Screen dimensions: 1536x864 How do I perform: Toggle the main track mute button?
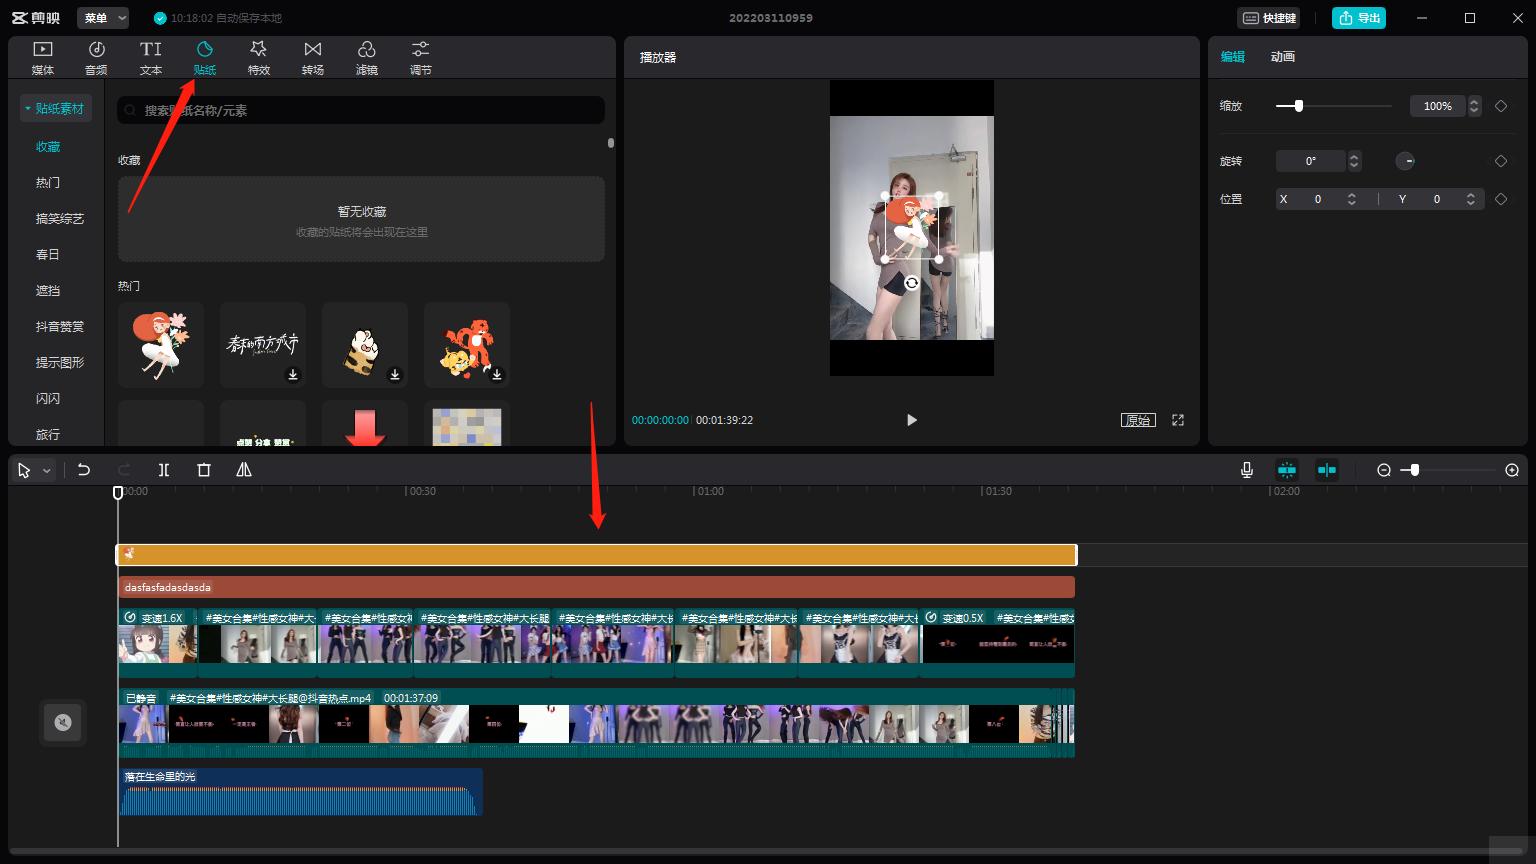(x=63, y=722)
